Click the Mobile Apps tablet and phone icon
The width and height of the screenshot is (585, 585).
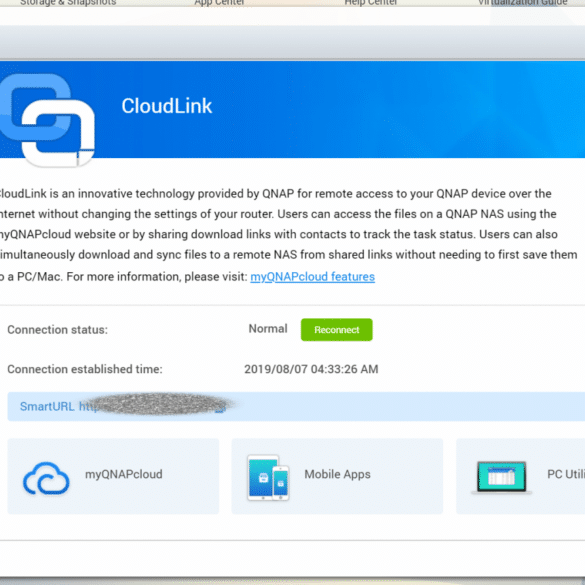coord(268,477)
